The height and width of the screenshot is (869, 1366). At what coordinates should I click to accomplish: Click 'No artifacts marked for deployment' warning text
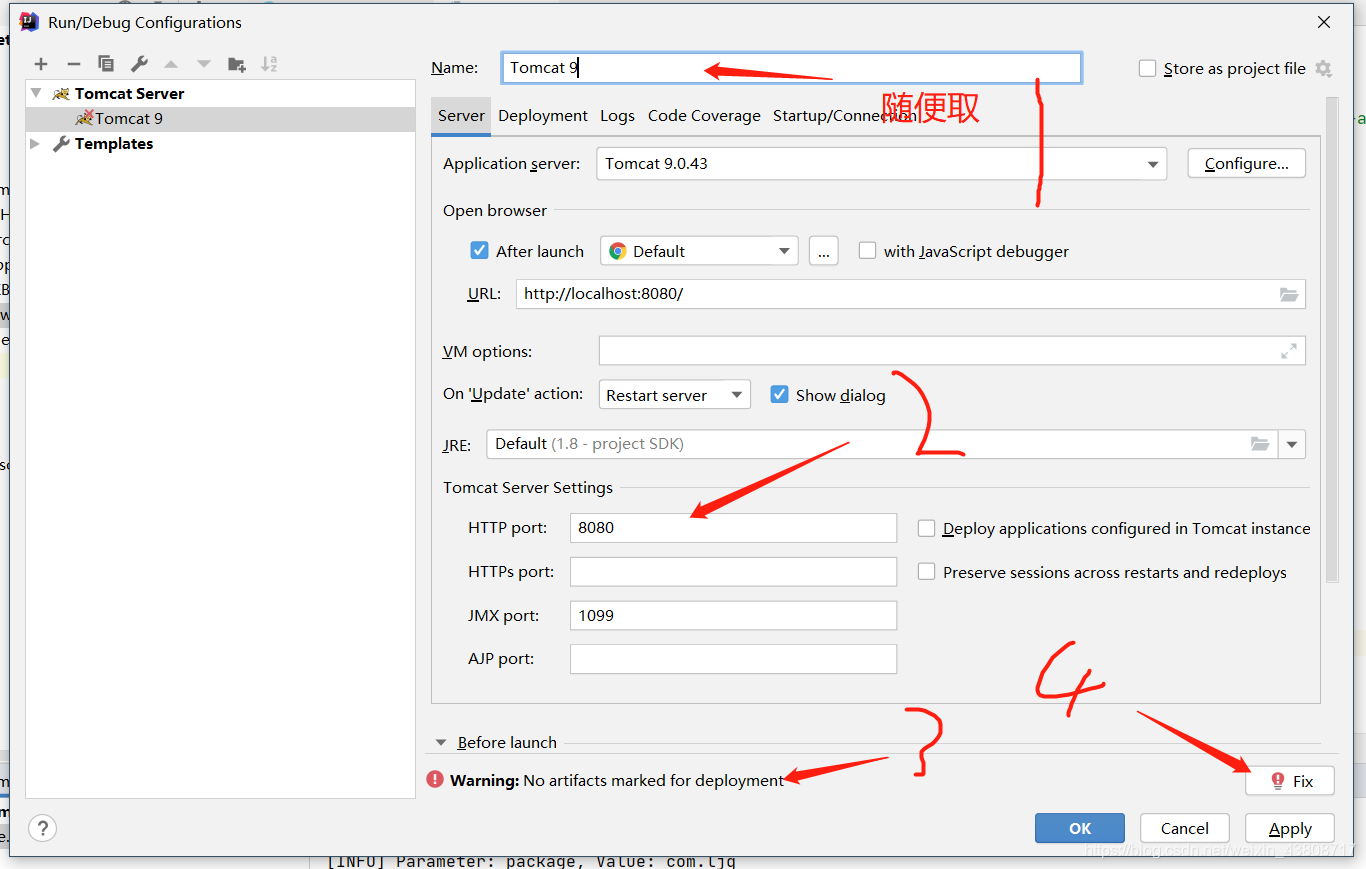[654, 780]
